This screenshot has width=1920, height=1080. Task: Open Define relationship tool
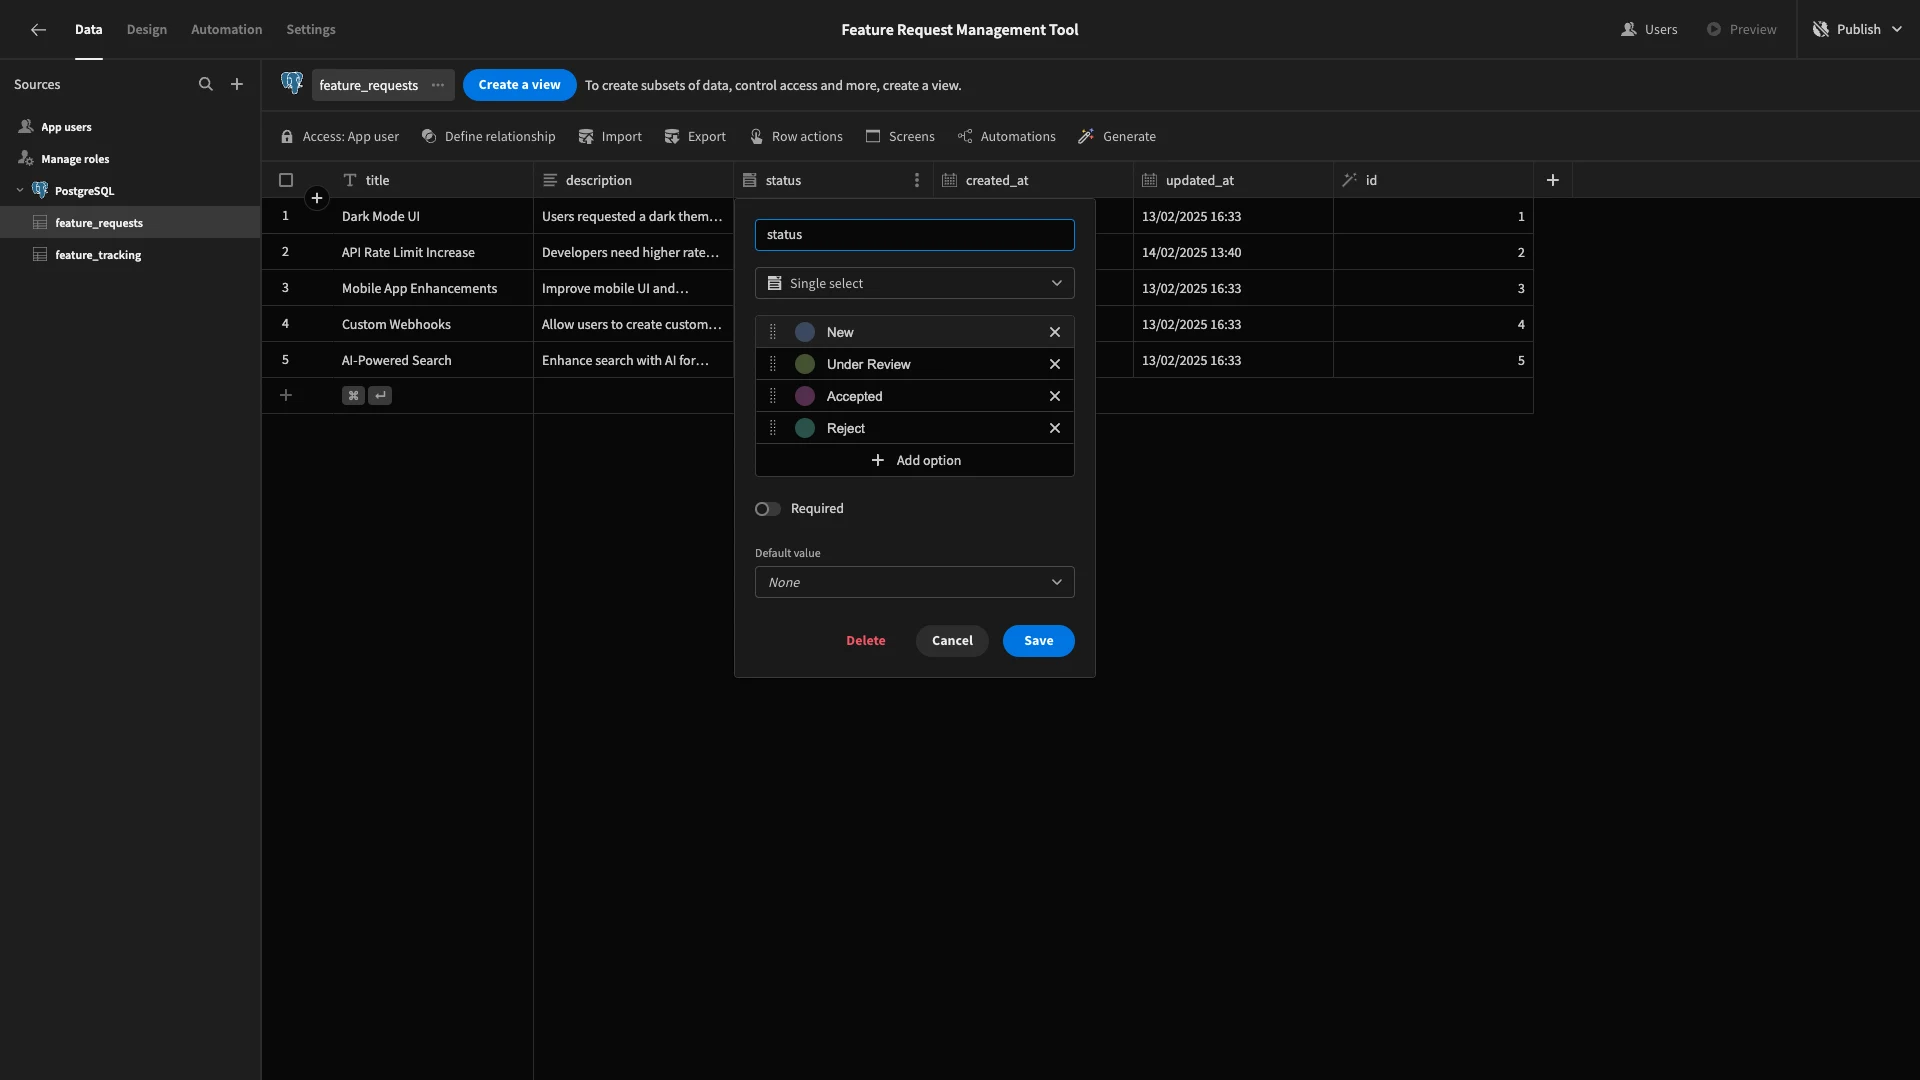click(488, 137)
